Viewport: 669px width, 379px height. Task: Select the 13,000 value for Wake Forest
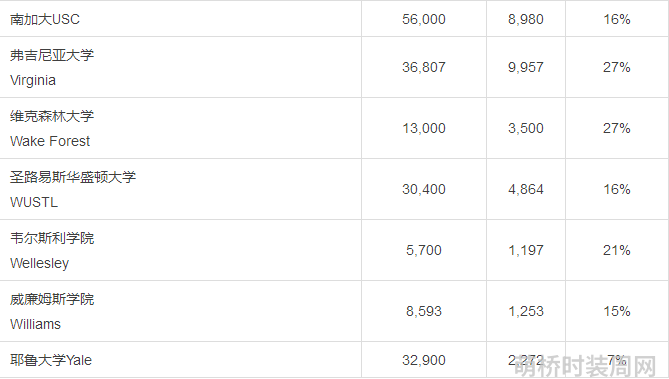point(424,128)
